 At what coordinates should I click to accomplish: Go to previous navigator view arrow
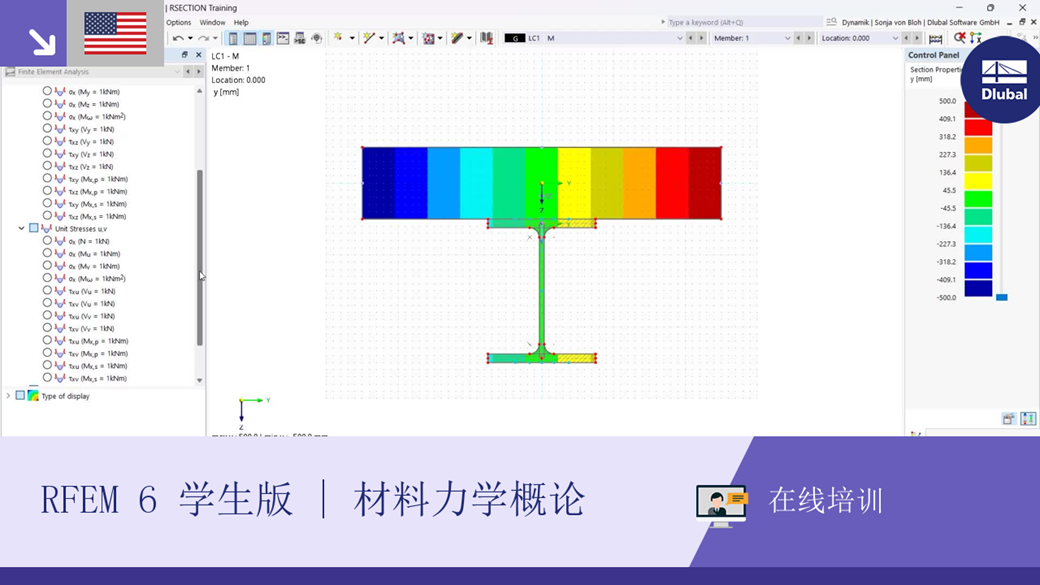tap(188, 72)
